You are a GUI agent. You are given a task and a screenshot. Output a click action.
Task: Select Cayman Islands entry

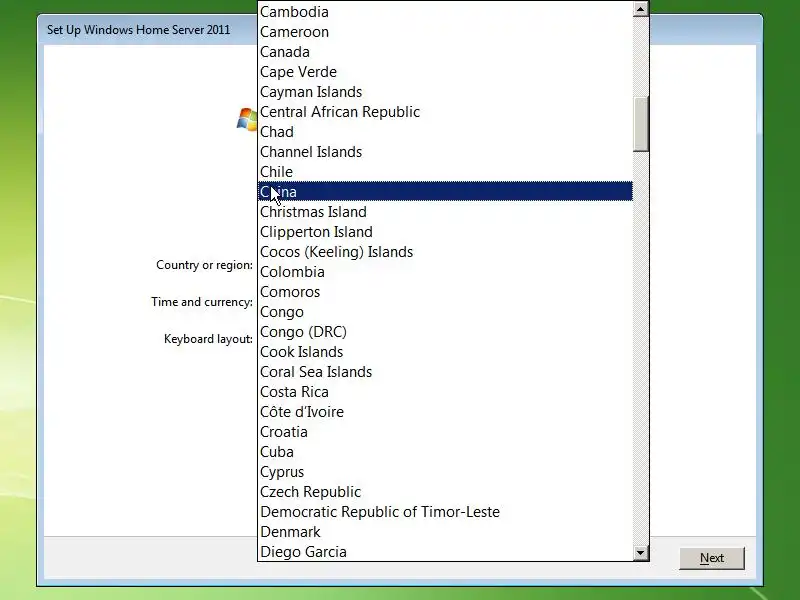tap(445, 92)
